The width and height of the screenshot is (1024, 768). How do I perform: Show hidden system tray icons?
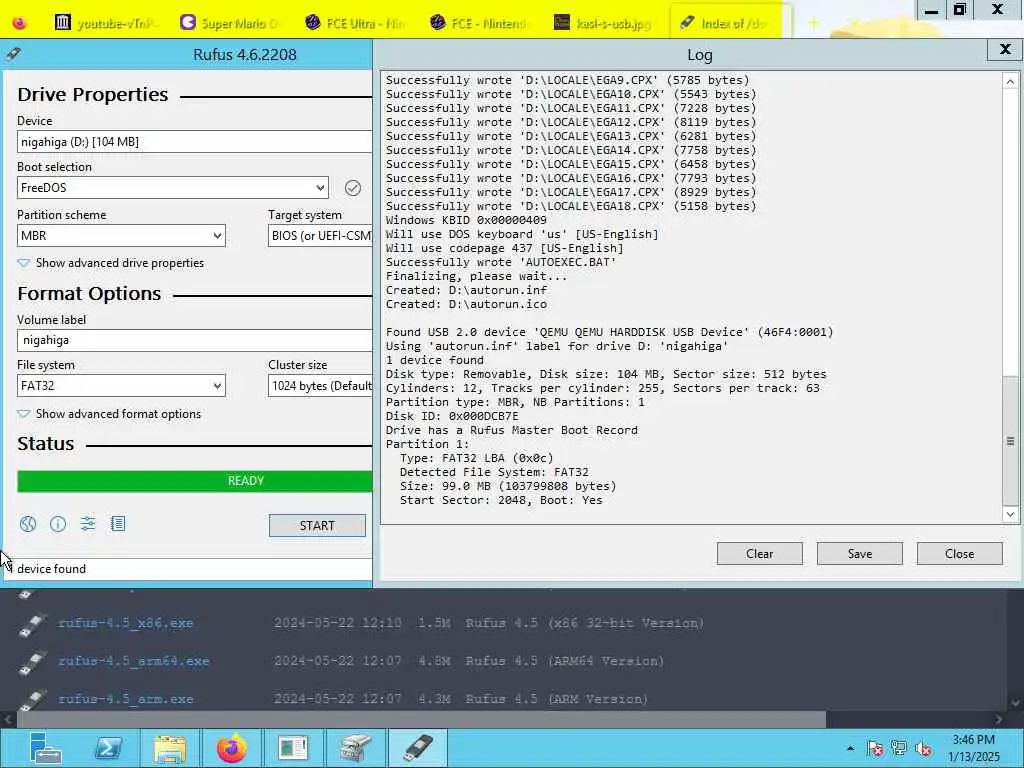(850, 748)
